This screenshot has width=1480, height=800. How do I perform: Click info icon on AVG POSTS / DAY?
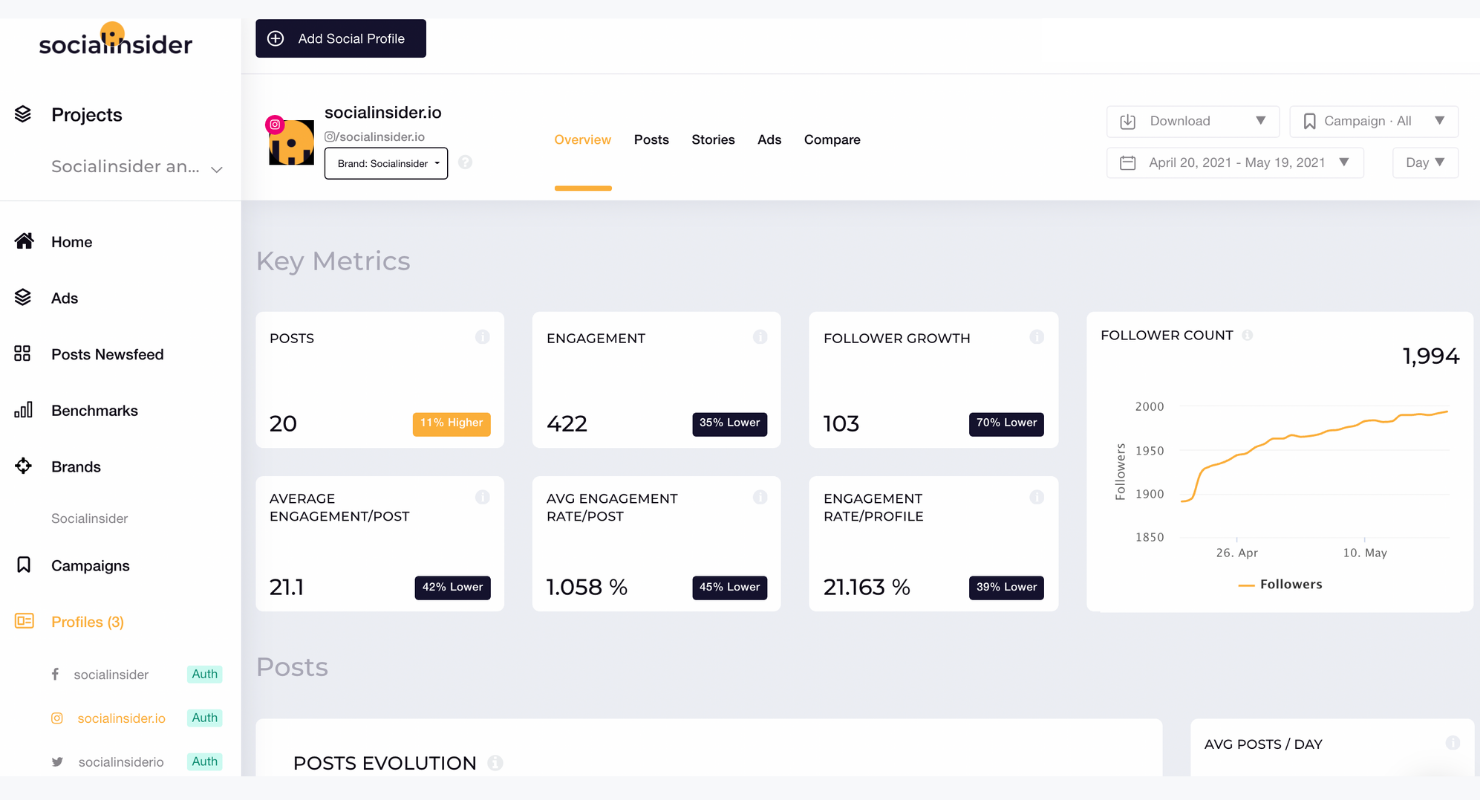click(1453, 743)
